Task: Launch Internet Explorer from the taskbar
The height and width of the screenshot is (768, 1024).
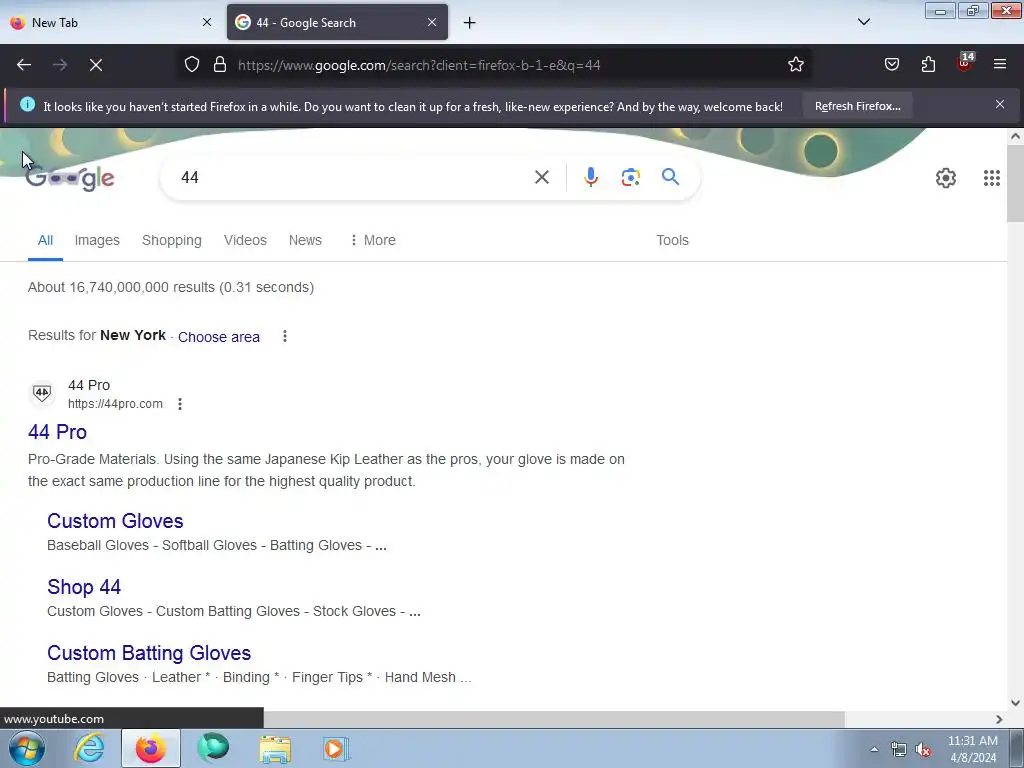Action: [89, 748]
